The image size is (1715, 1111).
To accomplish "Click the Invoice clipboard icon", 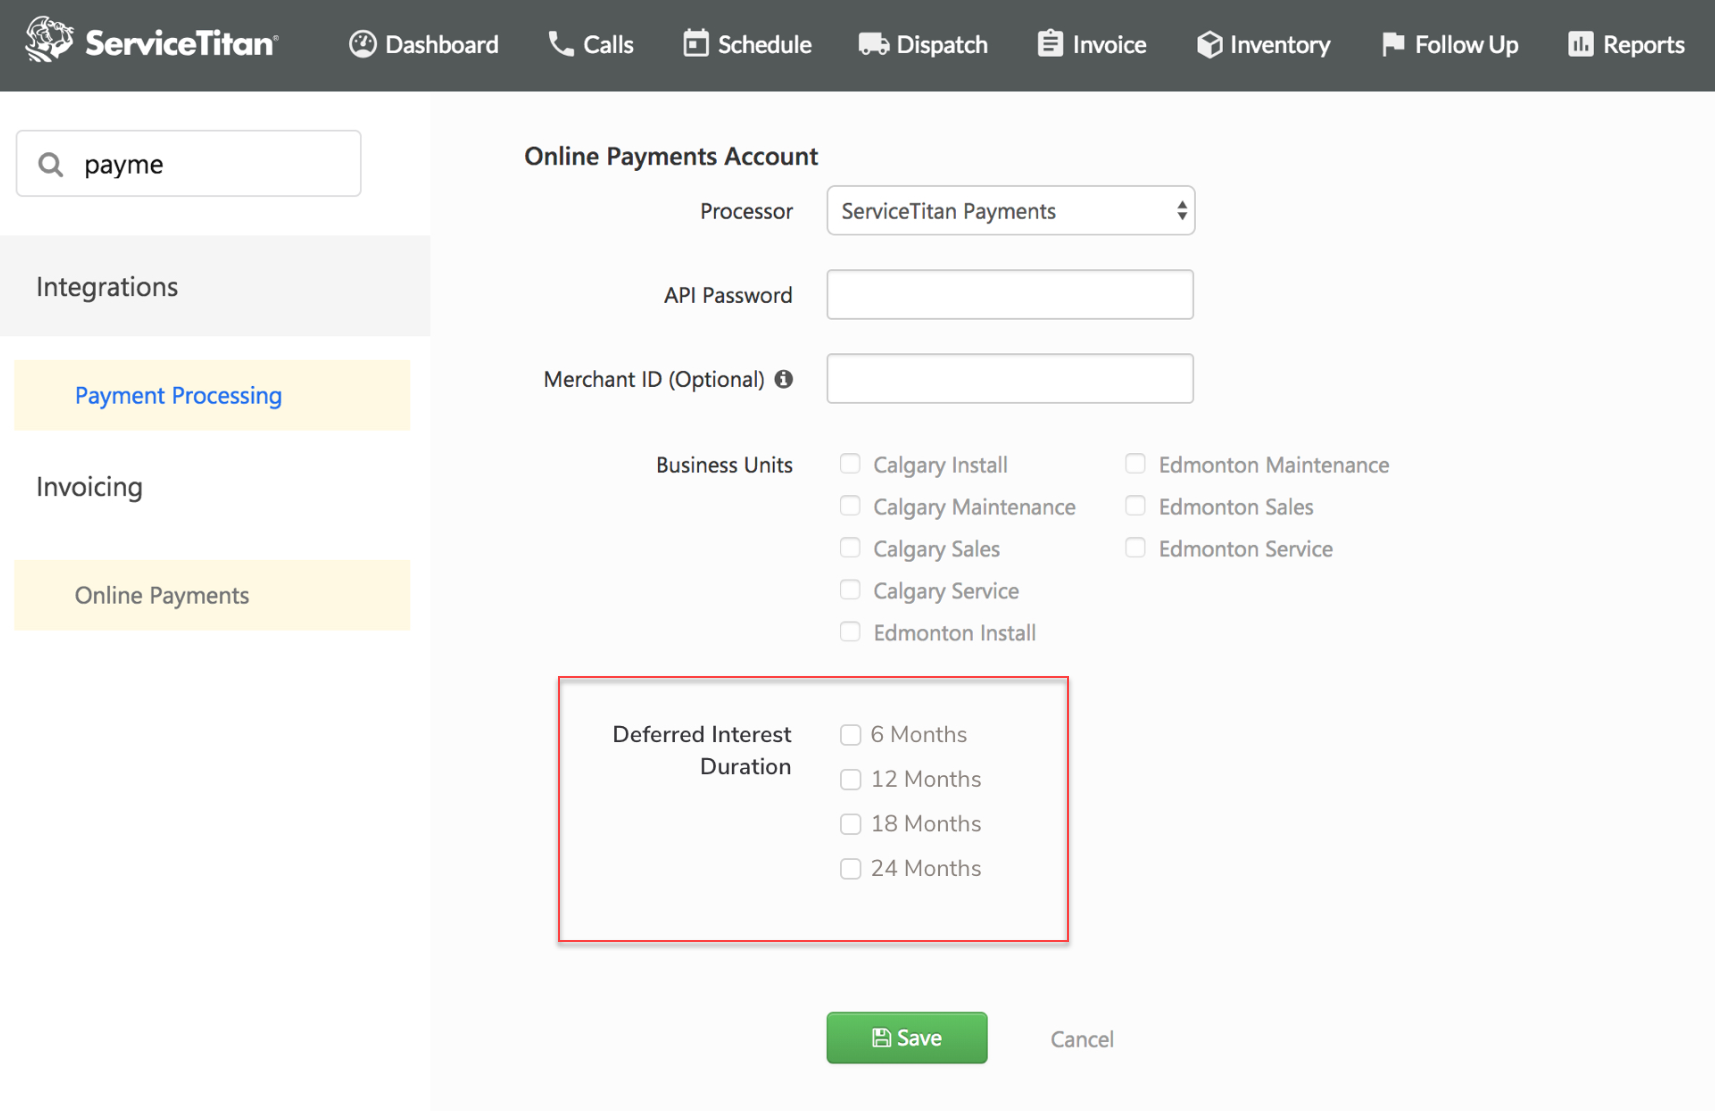I will 1050,44.
